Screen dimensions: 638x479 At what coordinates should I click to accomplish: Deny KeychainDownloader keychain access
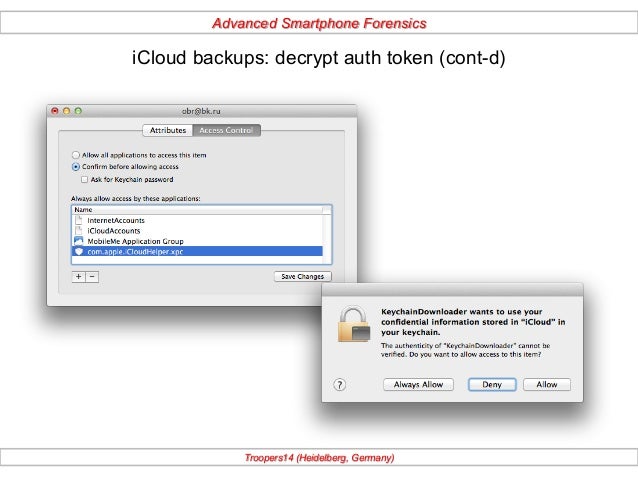click(x=492, y=385)
